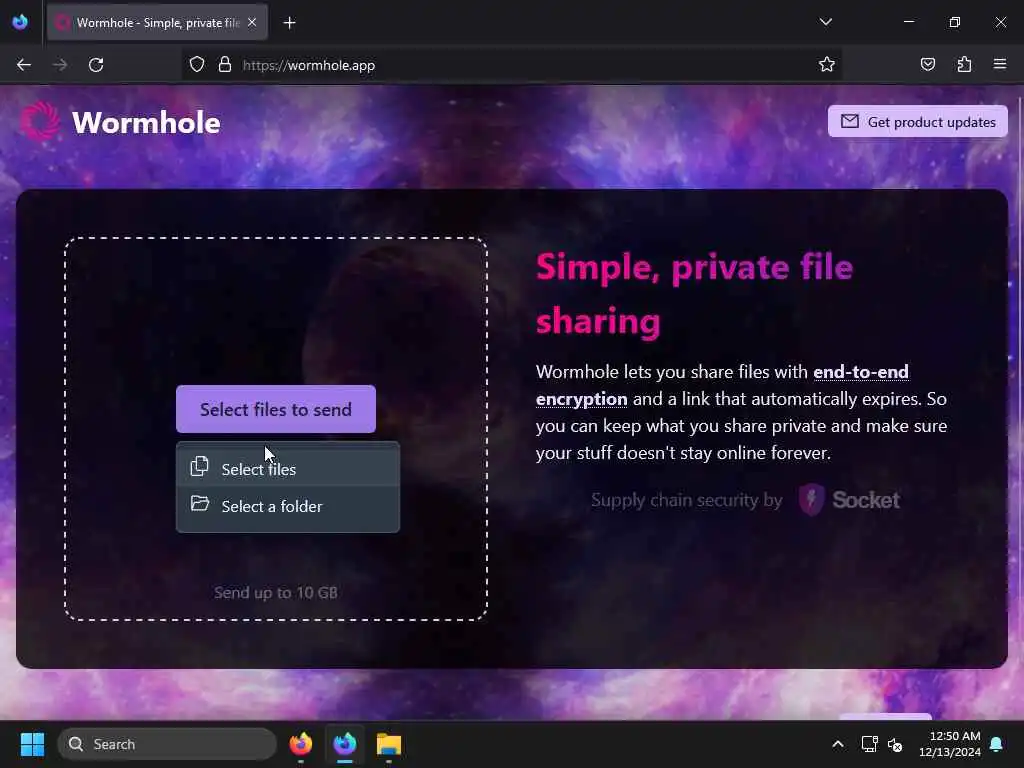The image size is (1024, 768).
Task: Click the Socket sponsor logo
Action: tap(849, 500)
